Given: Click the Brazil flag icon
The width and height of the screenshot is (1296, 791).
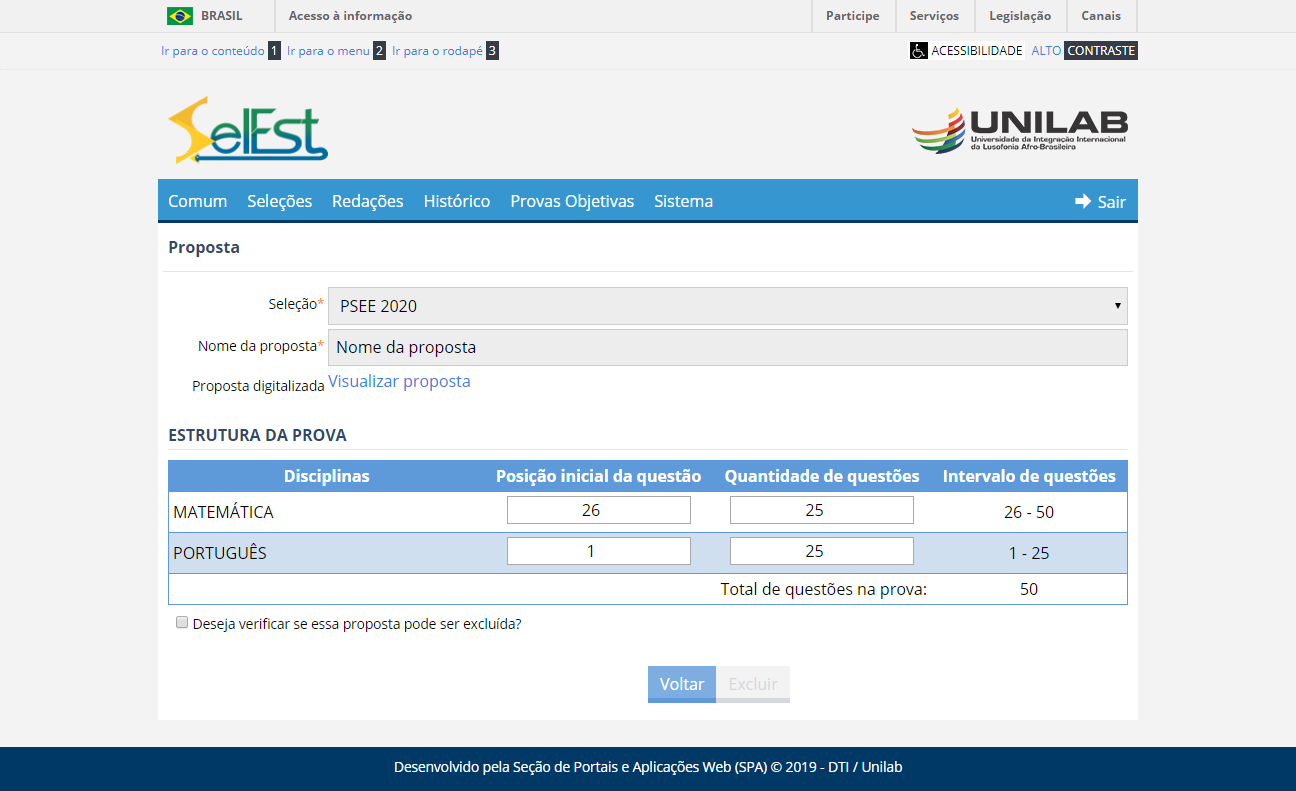Looking at the screenshot, I should tap(180, 16).
